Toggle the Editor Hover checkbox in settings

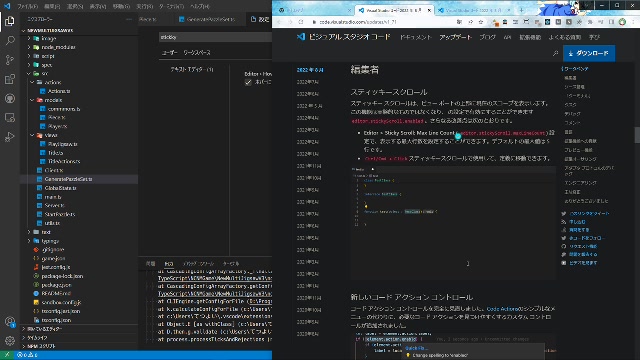[x=248, y=82]
